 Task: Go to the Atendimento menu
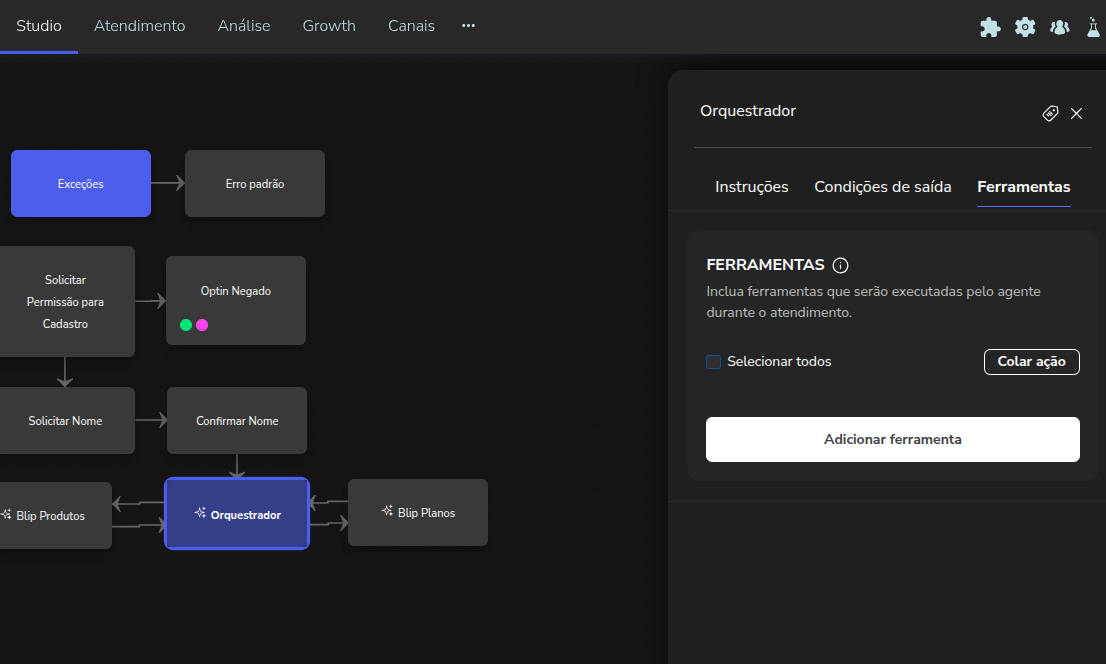coord(139,26)
